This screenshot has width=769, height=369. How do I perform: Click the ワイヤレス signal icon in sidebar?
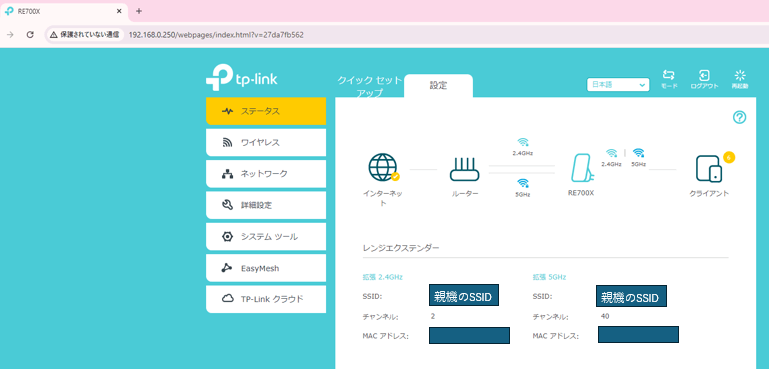coord(227,142)
